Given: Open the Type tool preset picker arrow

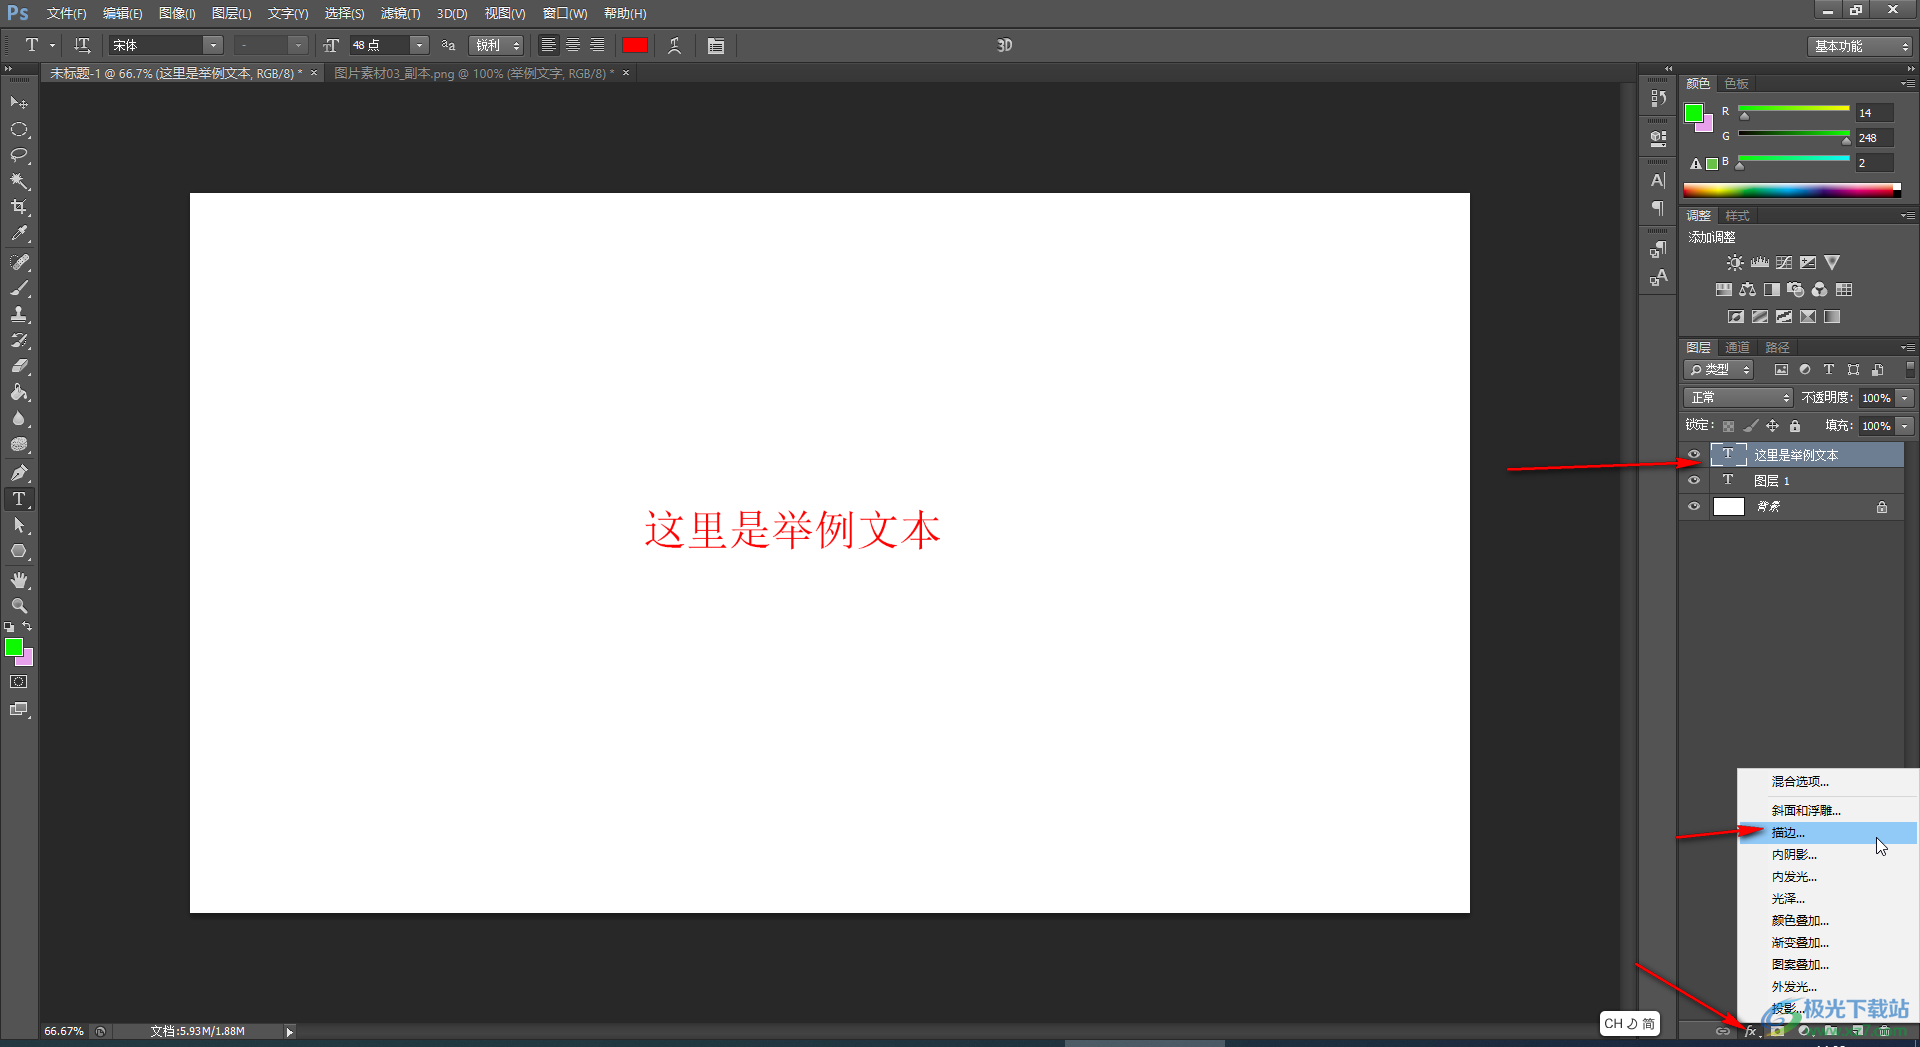Looking at the screenshot, I should tap(53, 45).
